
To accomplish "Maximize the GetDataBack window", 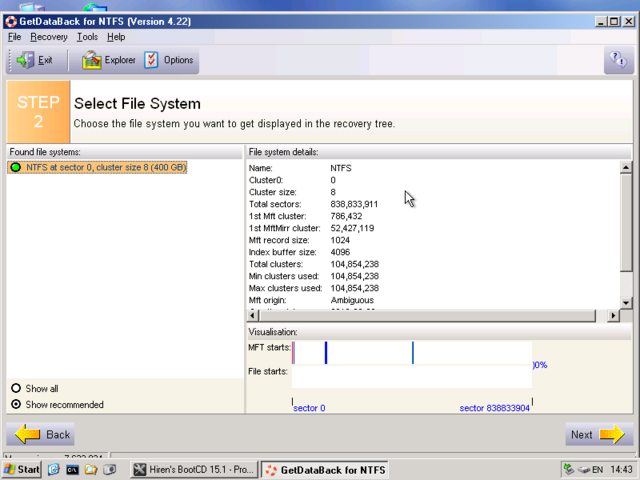I will pyautogui.click(x=614, y=22).
